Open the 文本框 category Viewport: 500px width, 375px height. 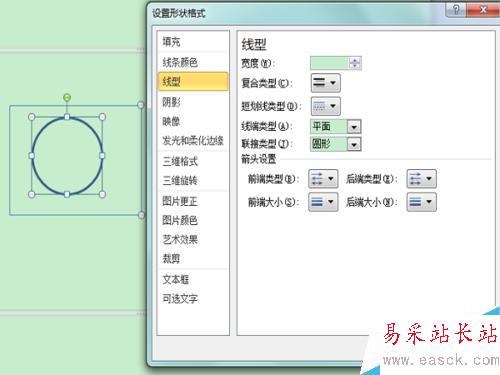tap(193, 279)
